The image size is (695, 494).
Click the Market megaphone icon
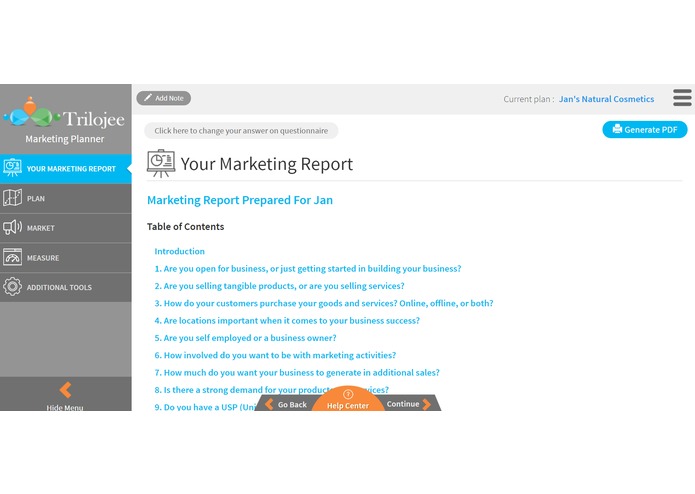[12, 227]
